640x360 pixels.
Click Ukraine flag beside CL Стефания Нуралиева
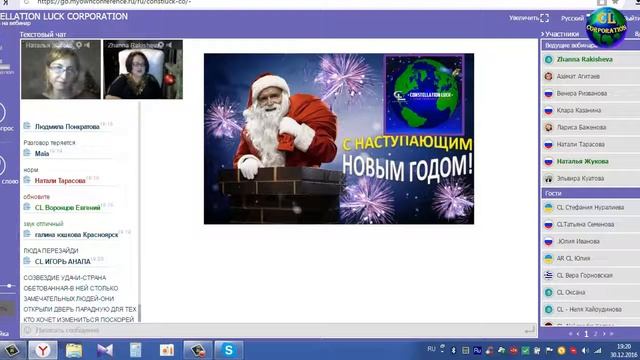(549, 207)
